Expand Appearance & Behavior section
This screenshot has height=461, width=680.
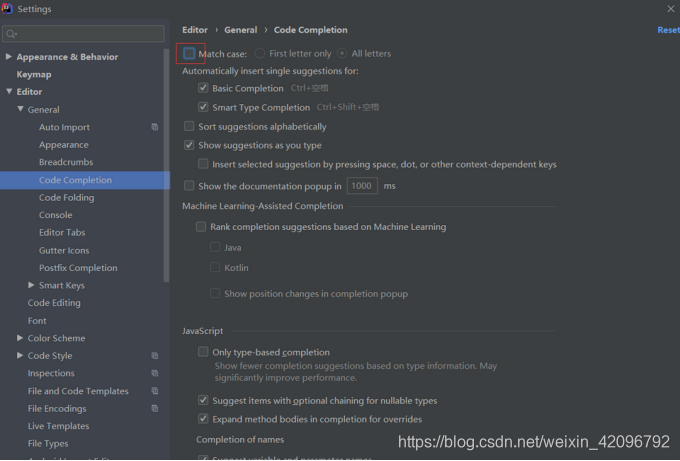click(x=8, y=56)
